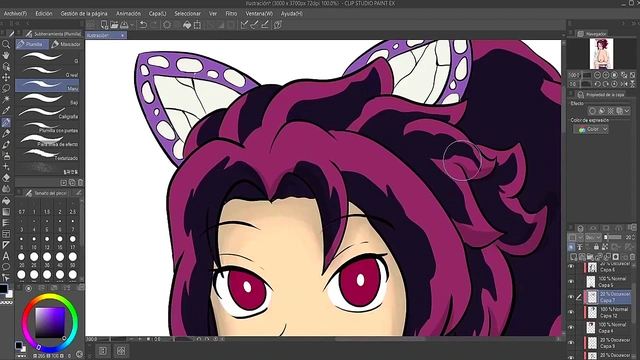Hide layer Capa 12 with its eye icon
640x360 pixels.
571,312
